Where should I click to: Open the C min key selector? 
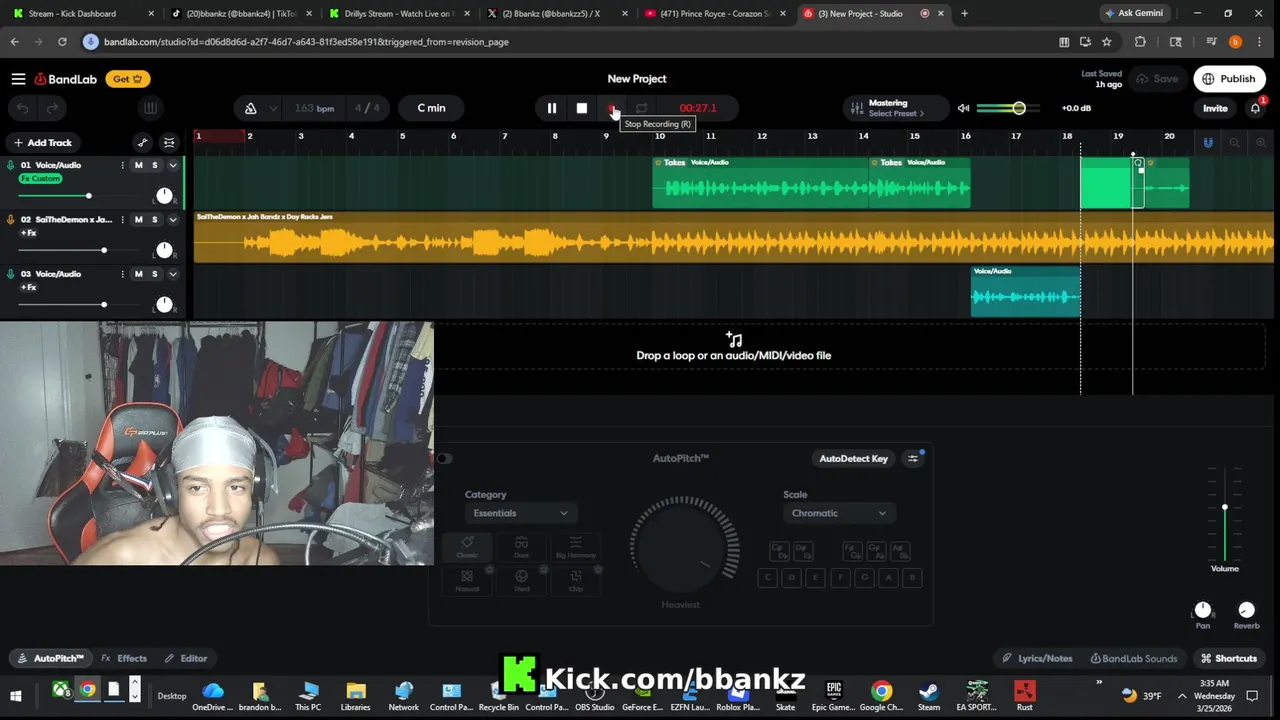tap(431, 108)
